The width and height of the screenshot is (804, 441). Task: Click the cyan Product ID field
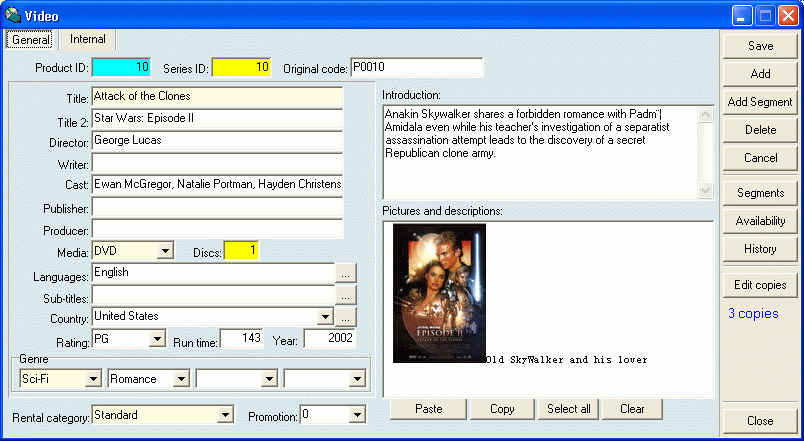(121, 67)
